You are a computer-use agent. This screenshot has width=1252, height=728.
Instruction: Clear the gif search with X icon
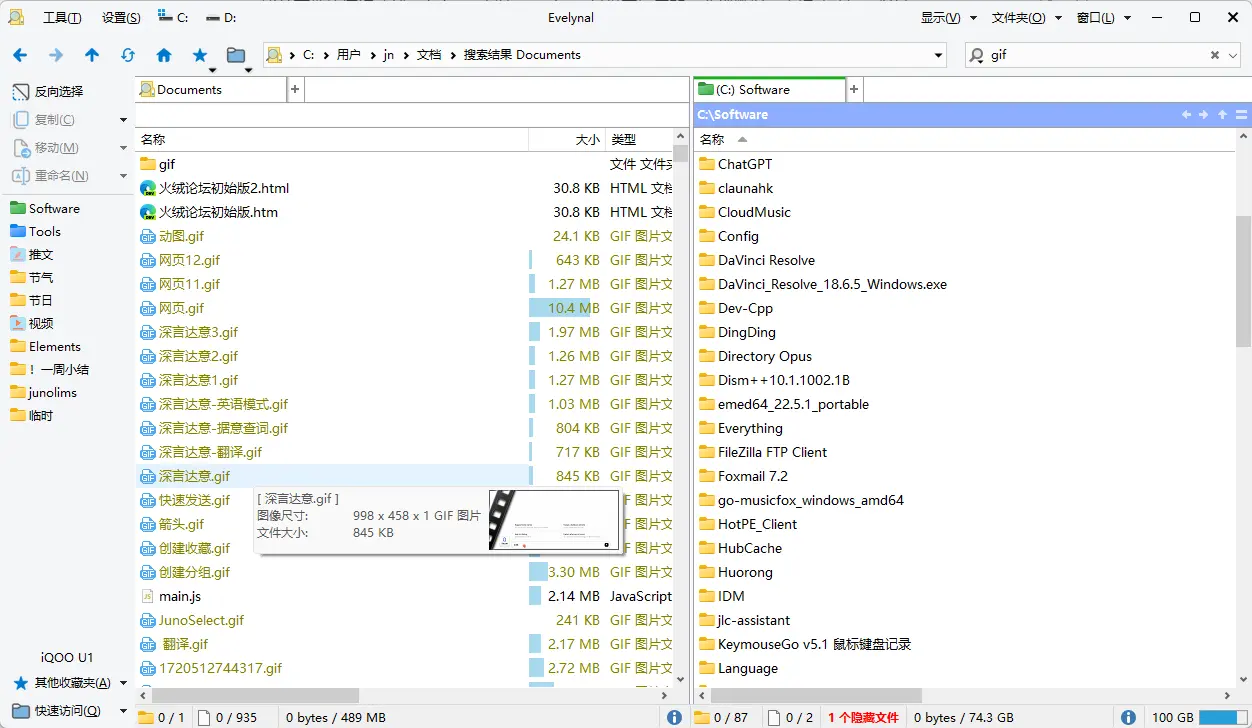(1215, 56)
